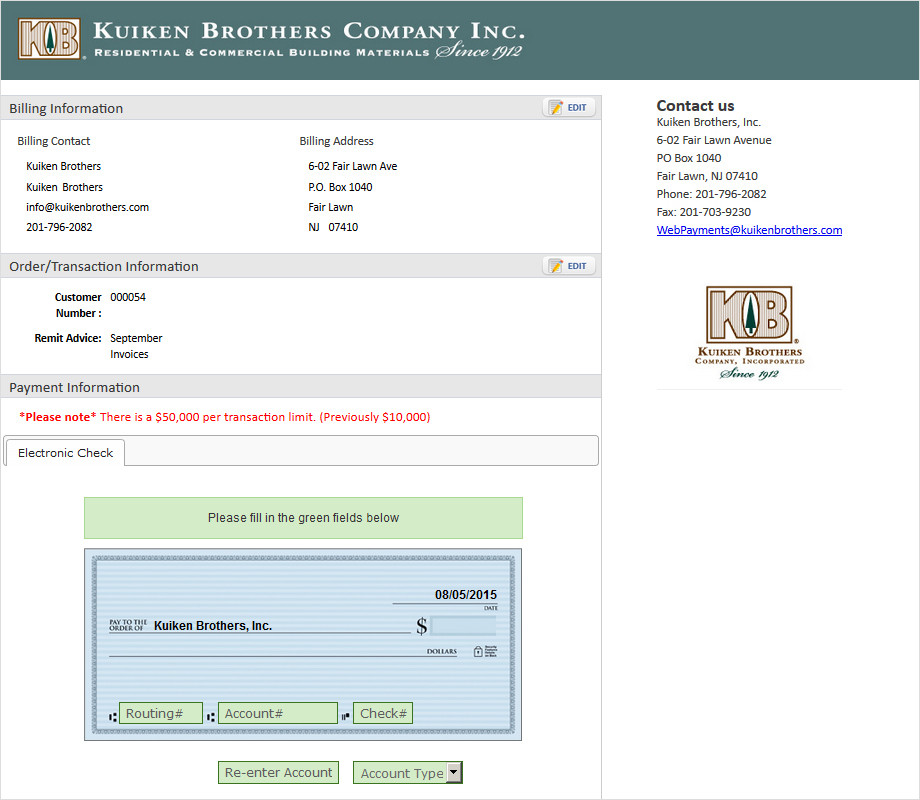The height and width of the screenshot is (800, 920).
Task: Click billing phone 201-796-2082 under Billing Contact
Action: coord(59,227)
